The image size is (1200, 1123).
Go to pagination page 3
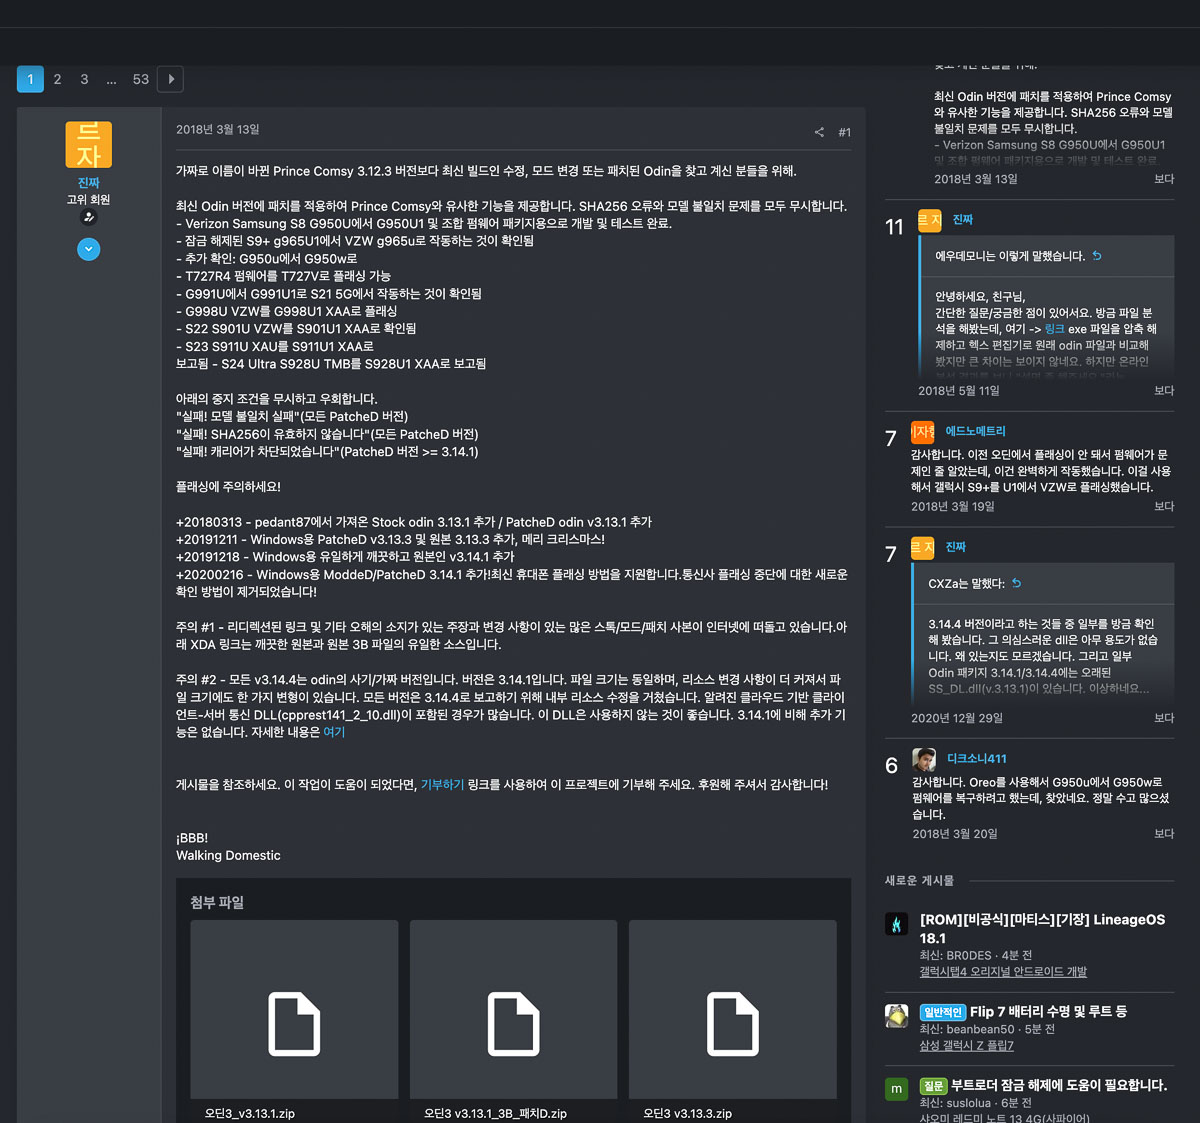coord(84,79)
